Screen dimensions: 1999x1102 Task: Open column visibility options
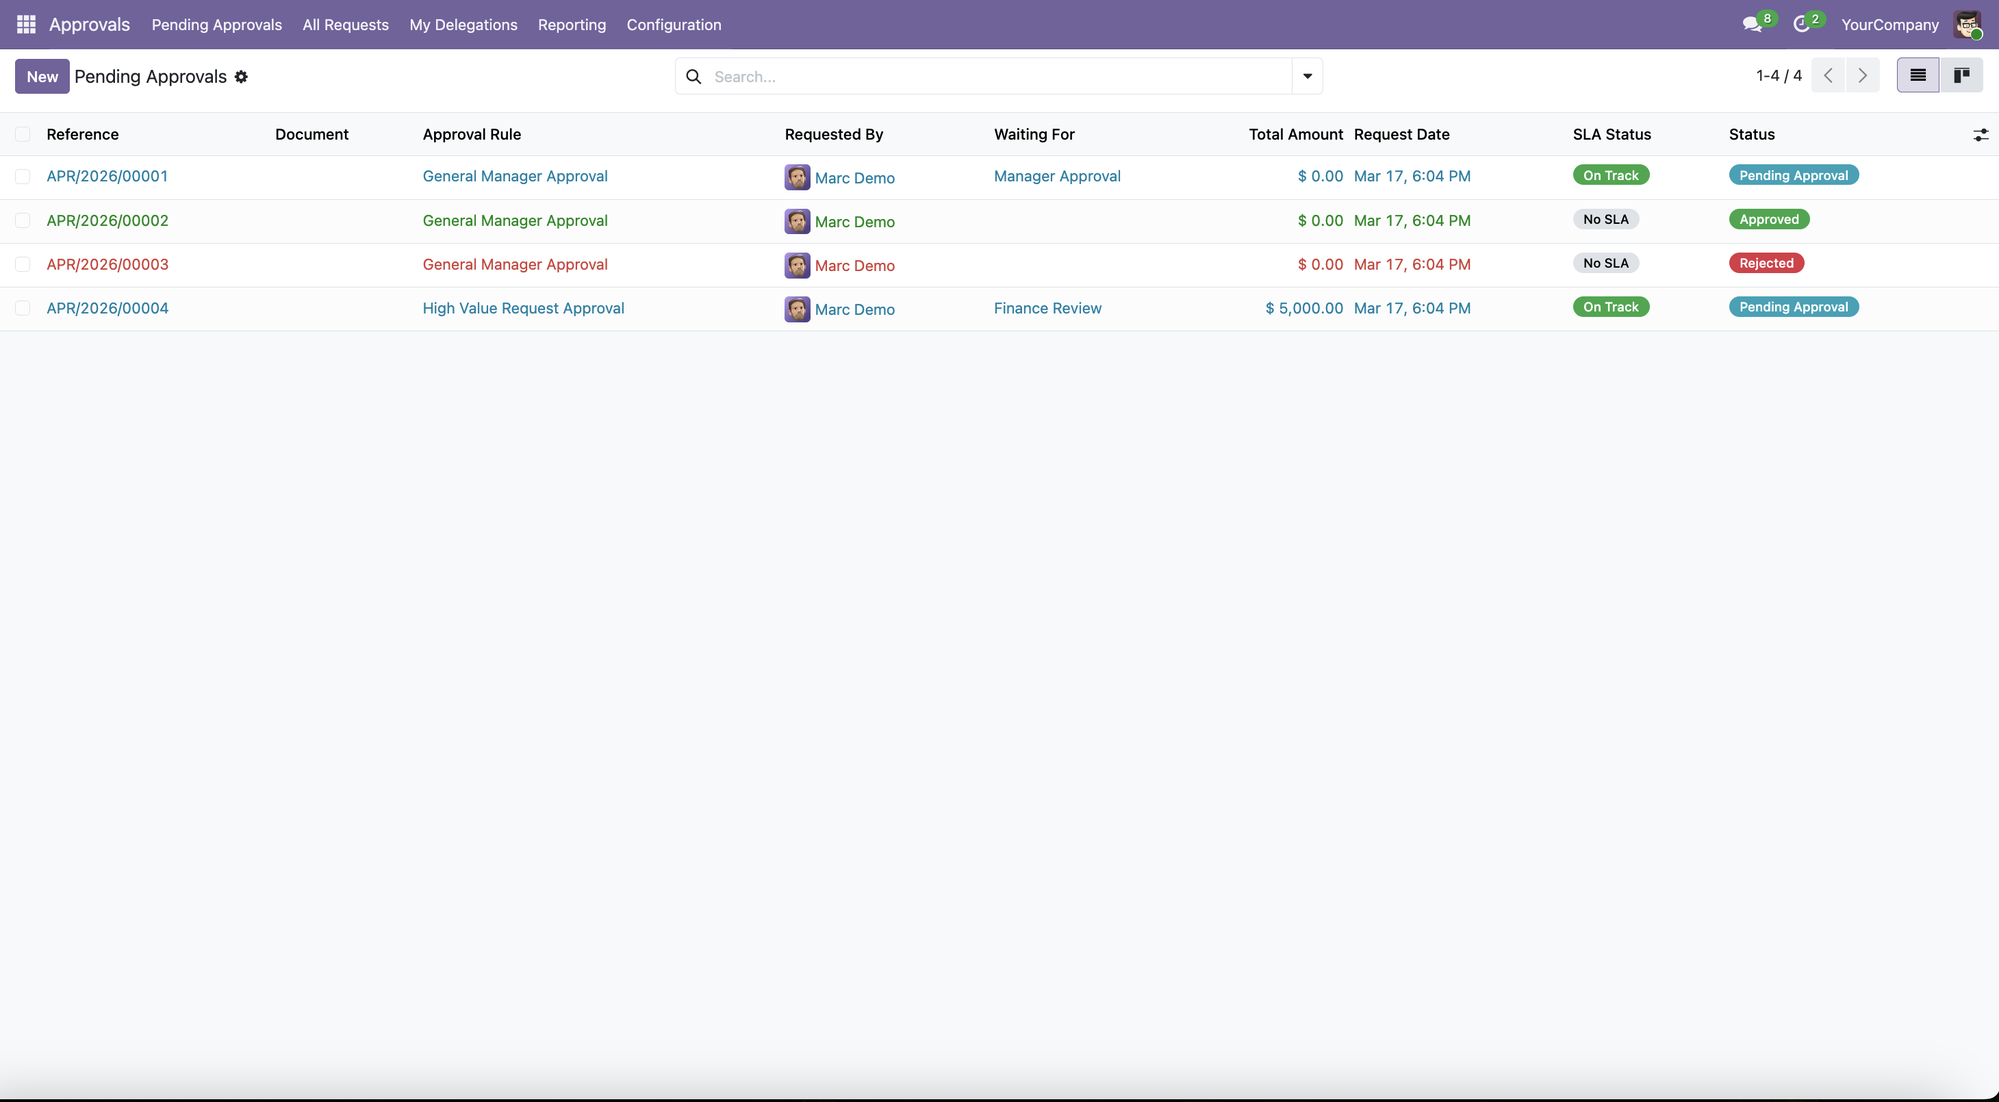pyautogui.click(x=1982, y=134)
